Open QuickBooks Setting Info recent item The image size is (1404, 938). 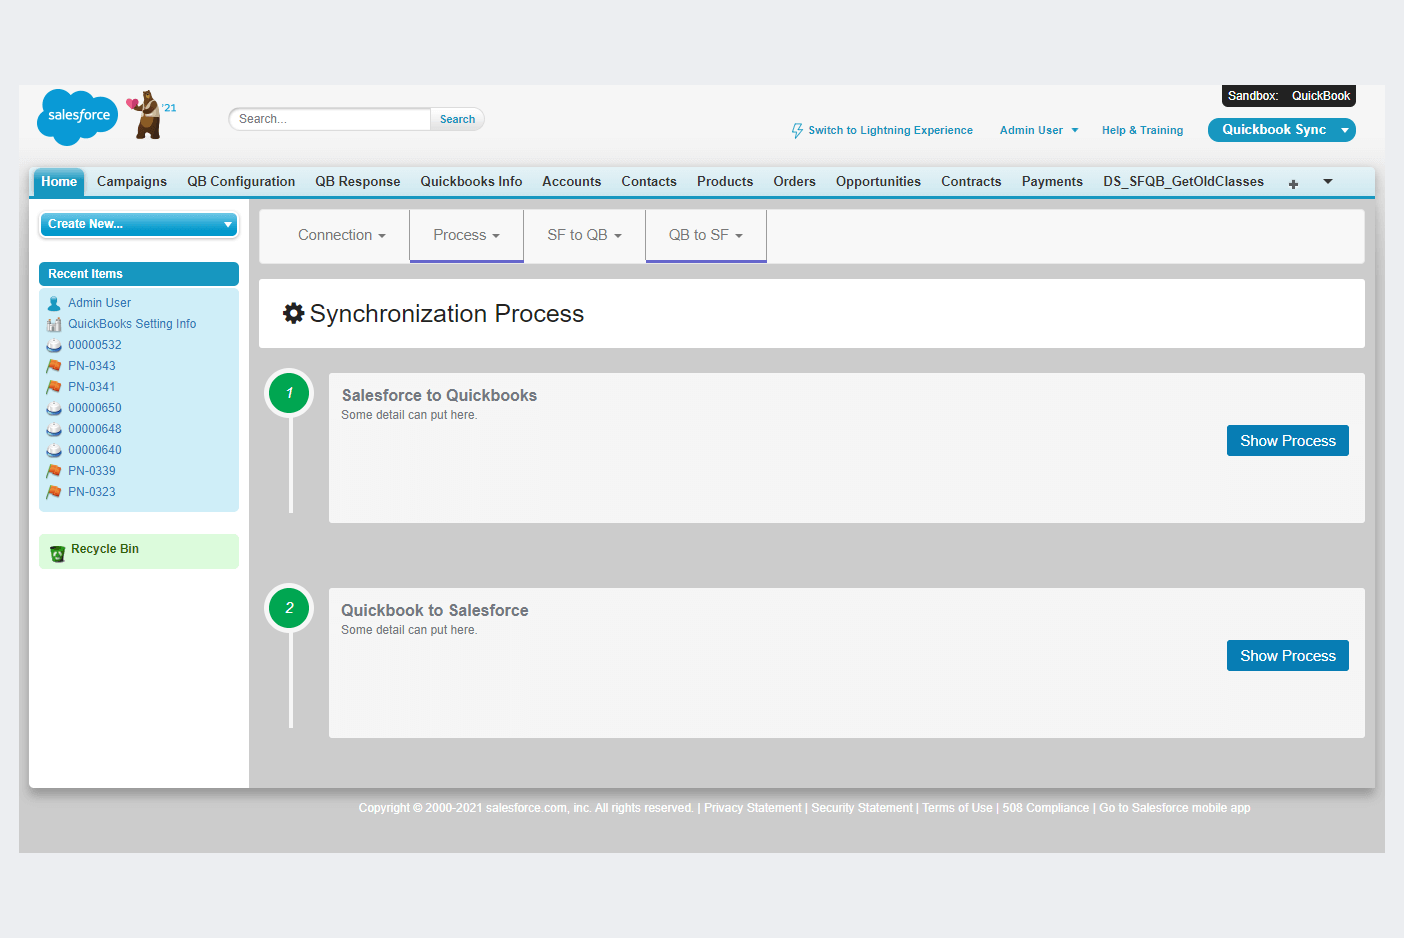132,324
